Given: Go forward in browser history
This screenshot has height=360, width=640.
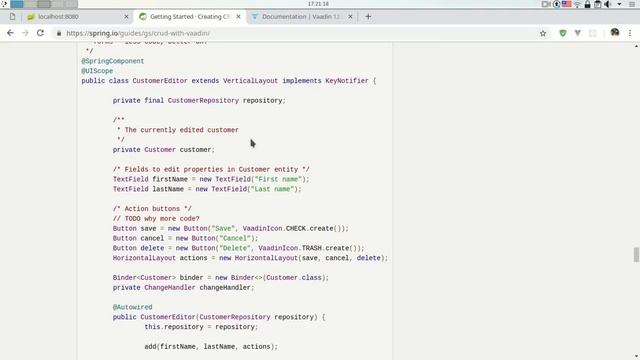Looking at the screenshot, I should (25, 33).
